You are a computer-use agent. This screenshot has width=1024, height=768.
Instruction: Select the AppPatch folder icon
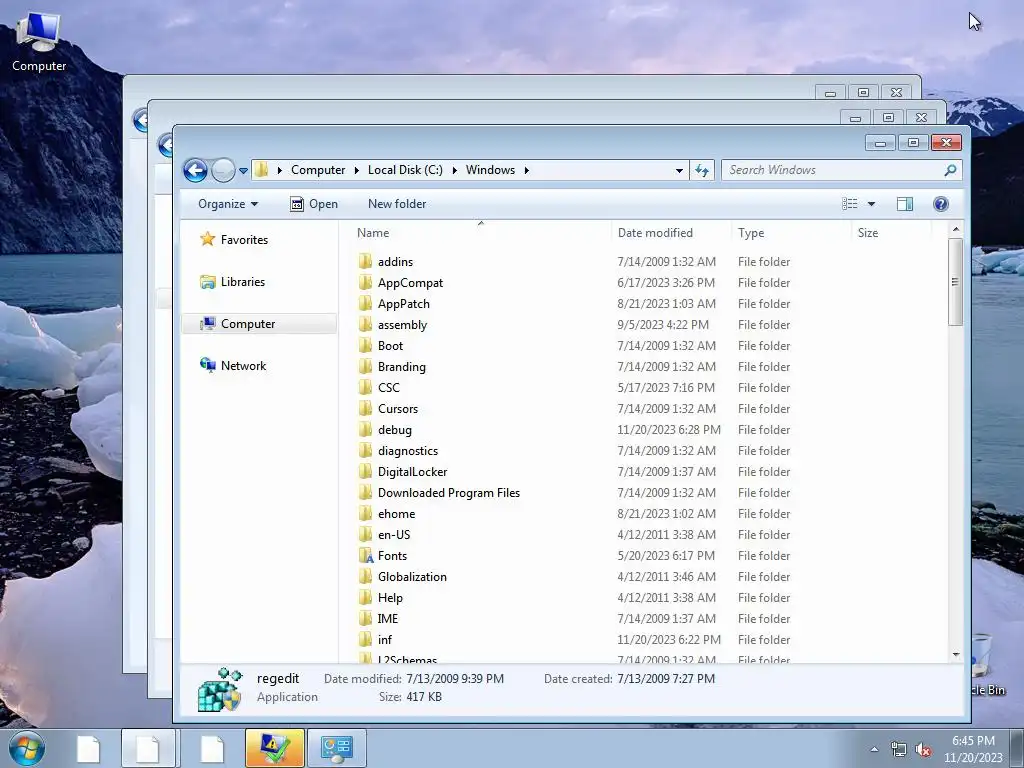(x=366, y=304)
